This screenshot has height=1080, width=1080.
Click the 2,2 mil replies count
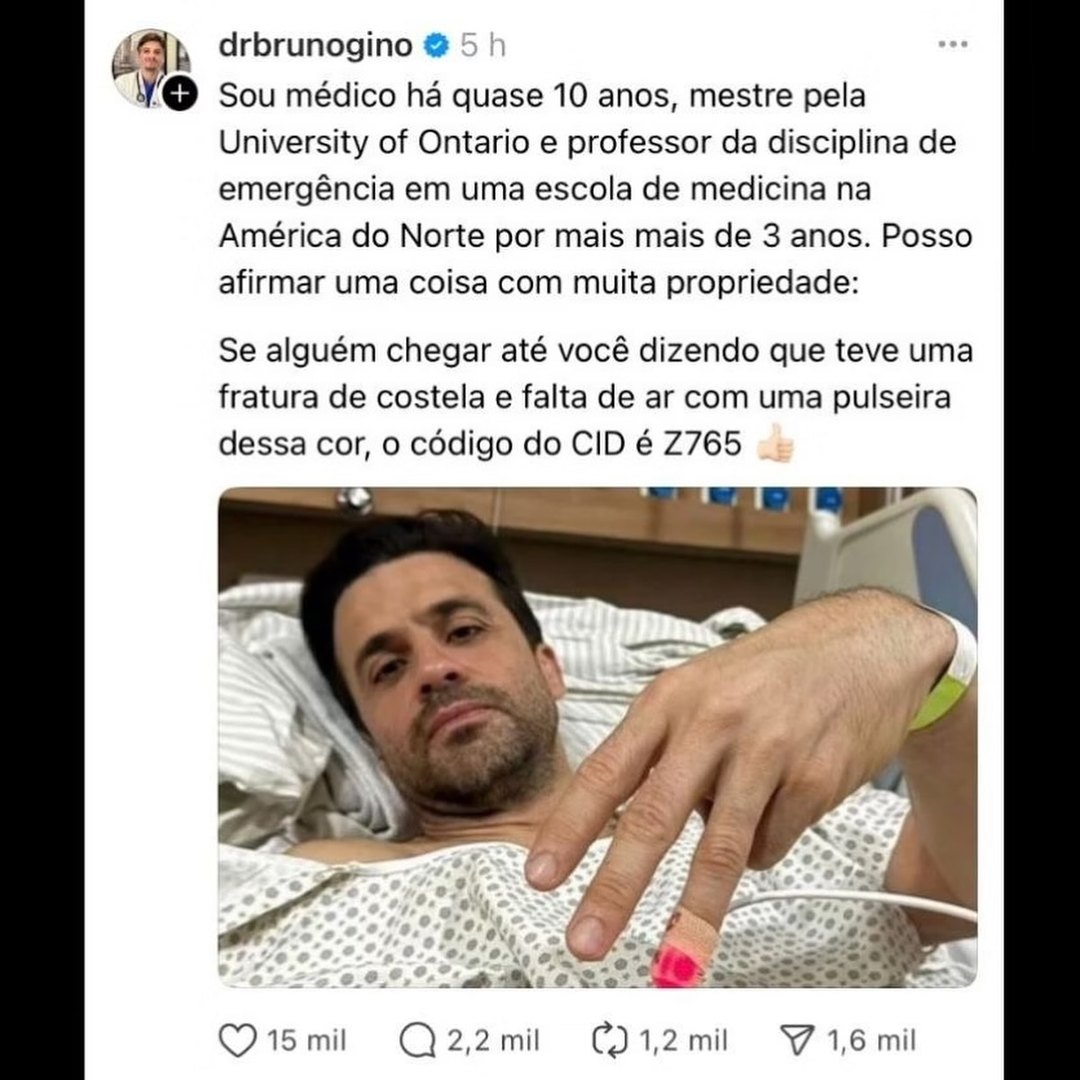(493, 1041)
